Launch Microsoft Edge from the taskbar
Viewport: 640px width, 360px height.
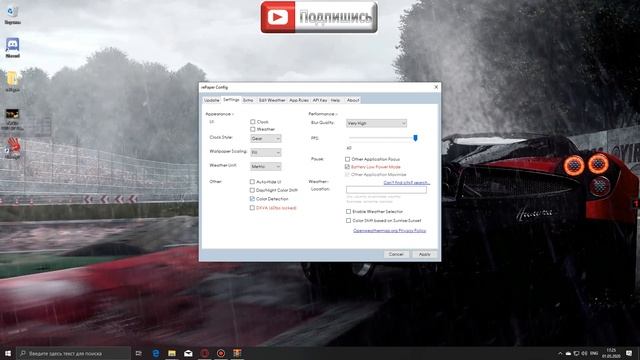pos(156,353)
